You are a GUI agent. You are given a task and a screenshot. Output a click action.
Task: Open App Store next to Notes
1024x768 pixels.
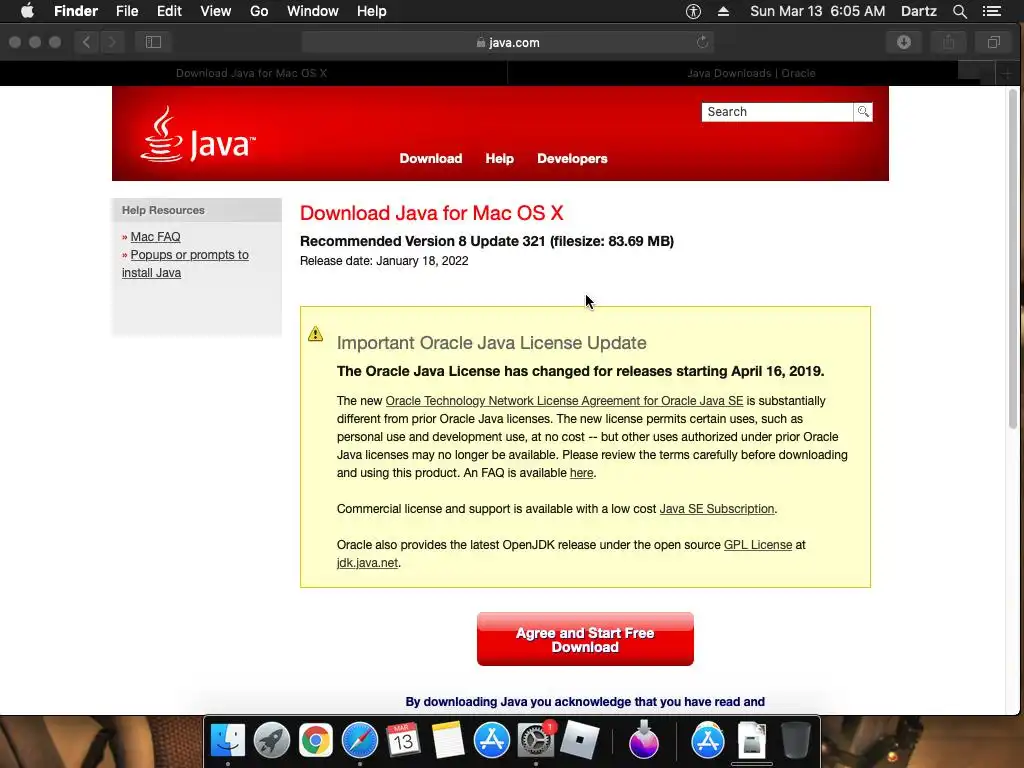491,740
